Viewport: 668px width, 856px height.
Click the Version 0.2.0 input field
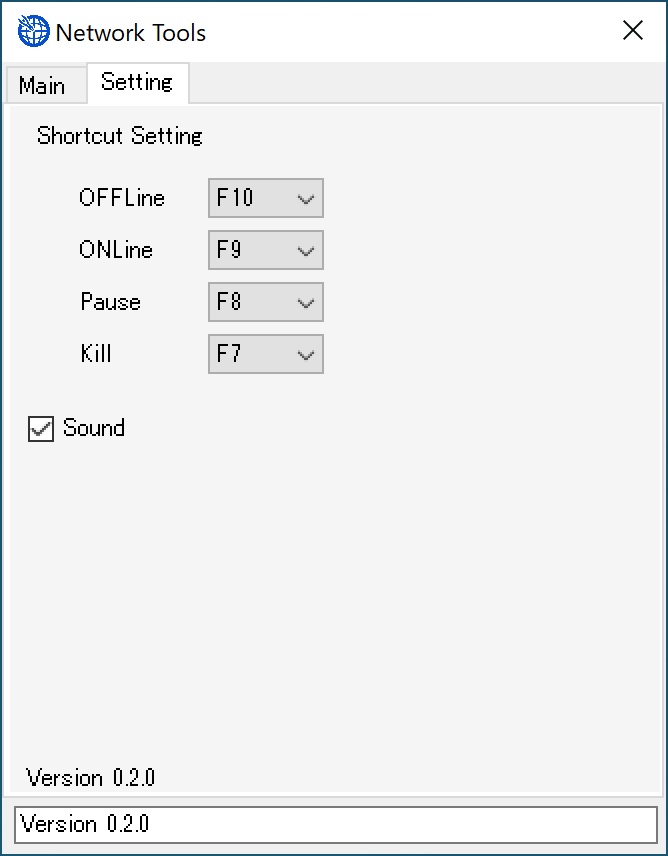334,824
